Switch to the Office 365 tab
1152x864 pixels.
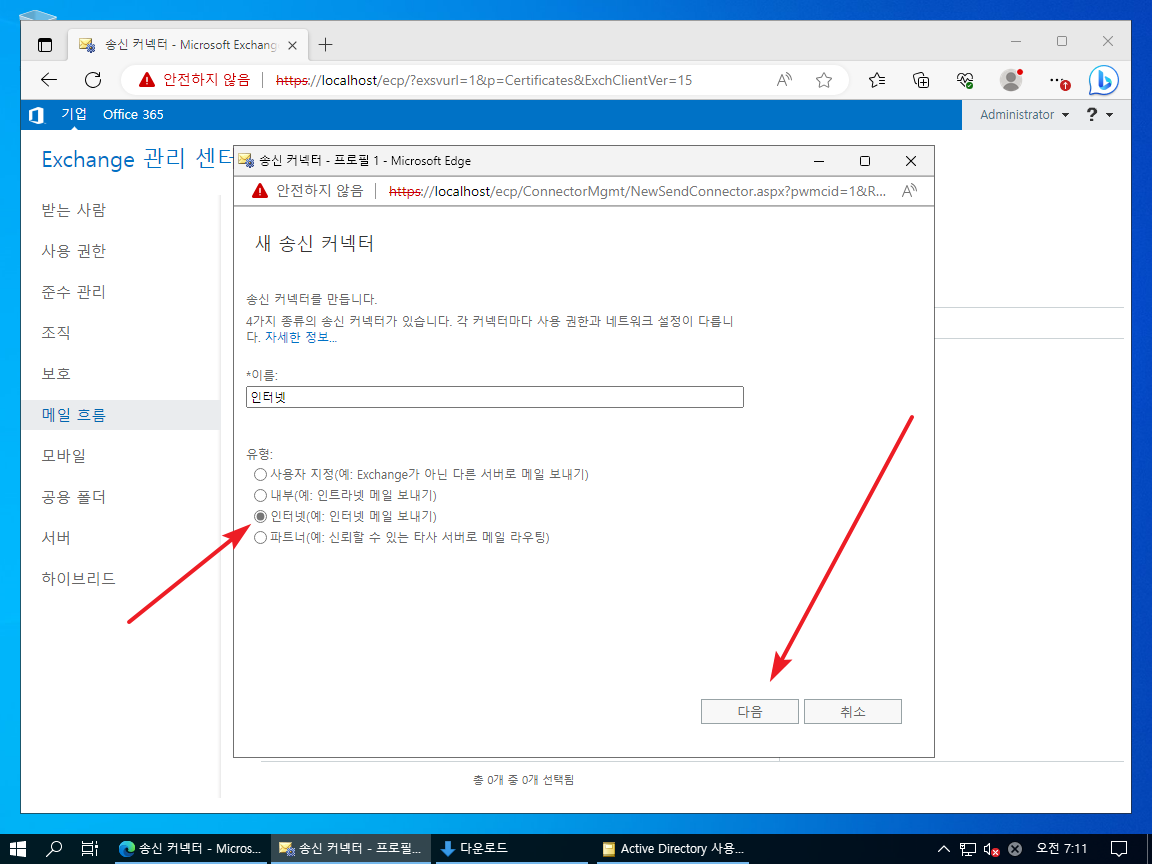[x=133, y=115]
